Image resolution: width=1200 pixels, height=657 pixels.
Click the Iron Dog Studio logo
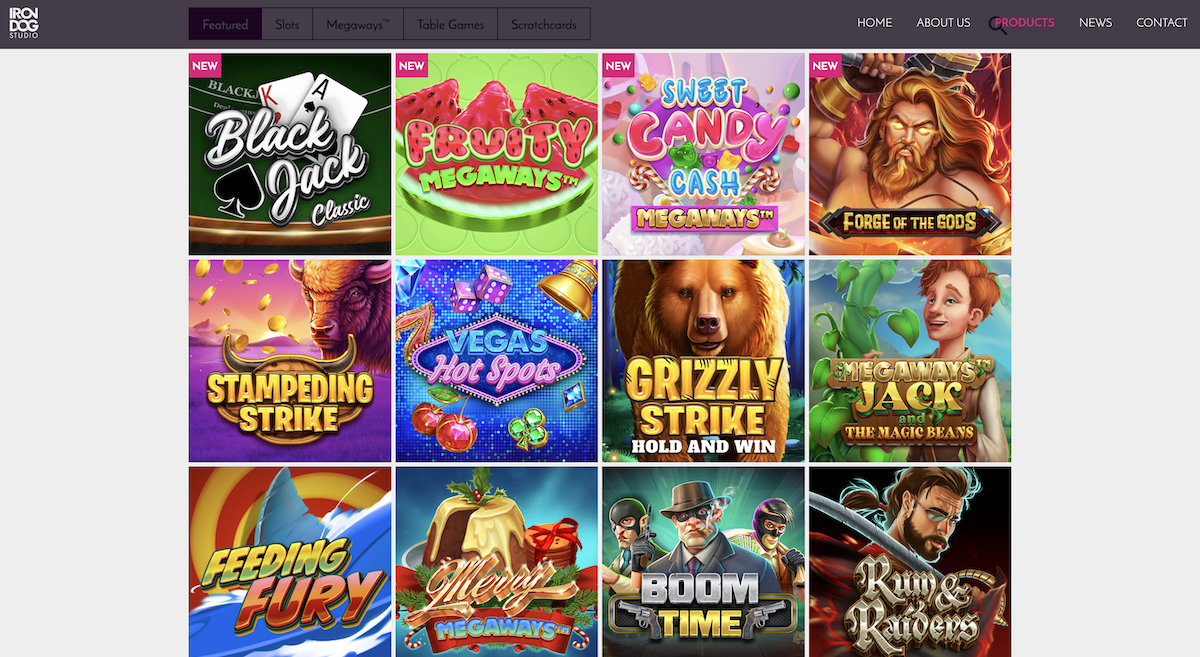[x=24, y=23]
